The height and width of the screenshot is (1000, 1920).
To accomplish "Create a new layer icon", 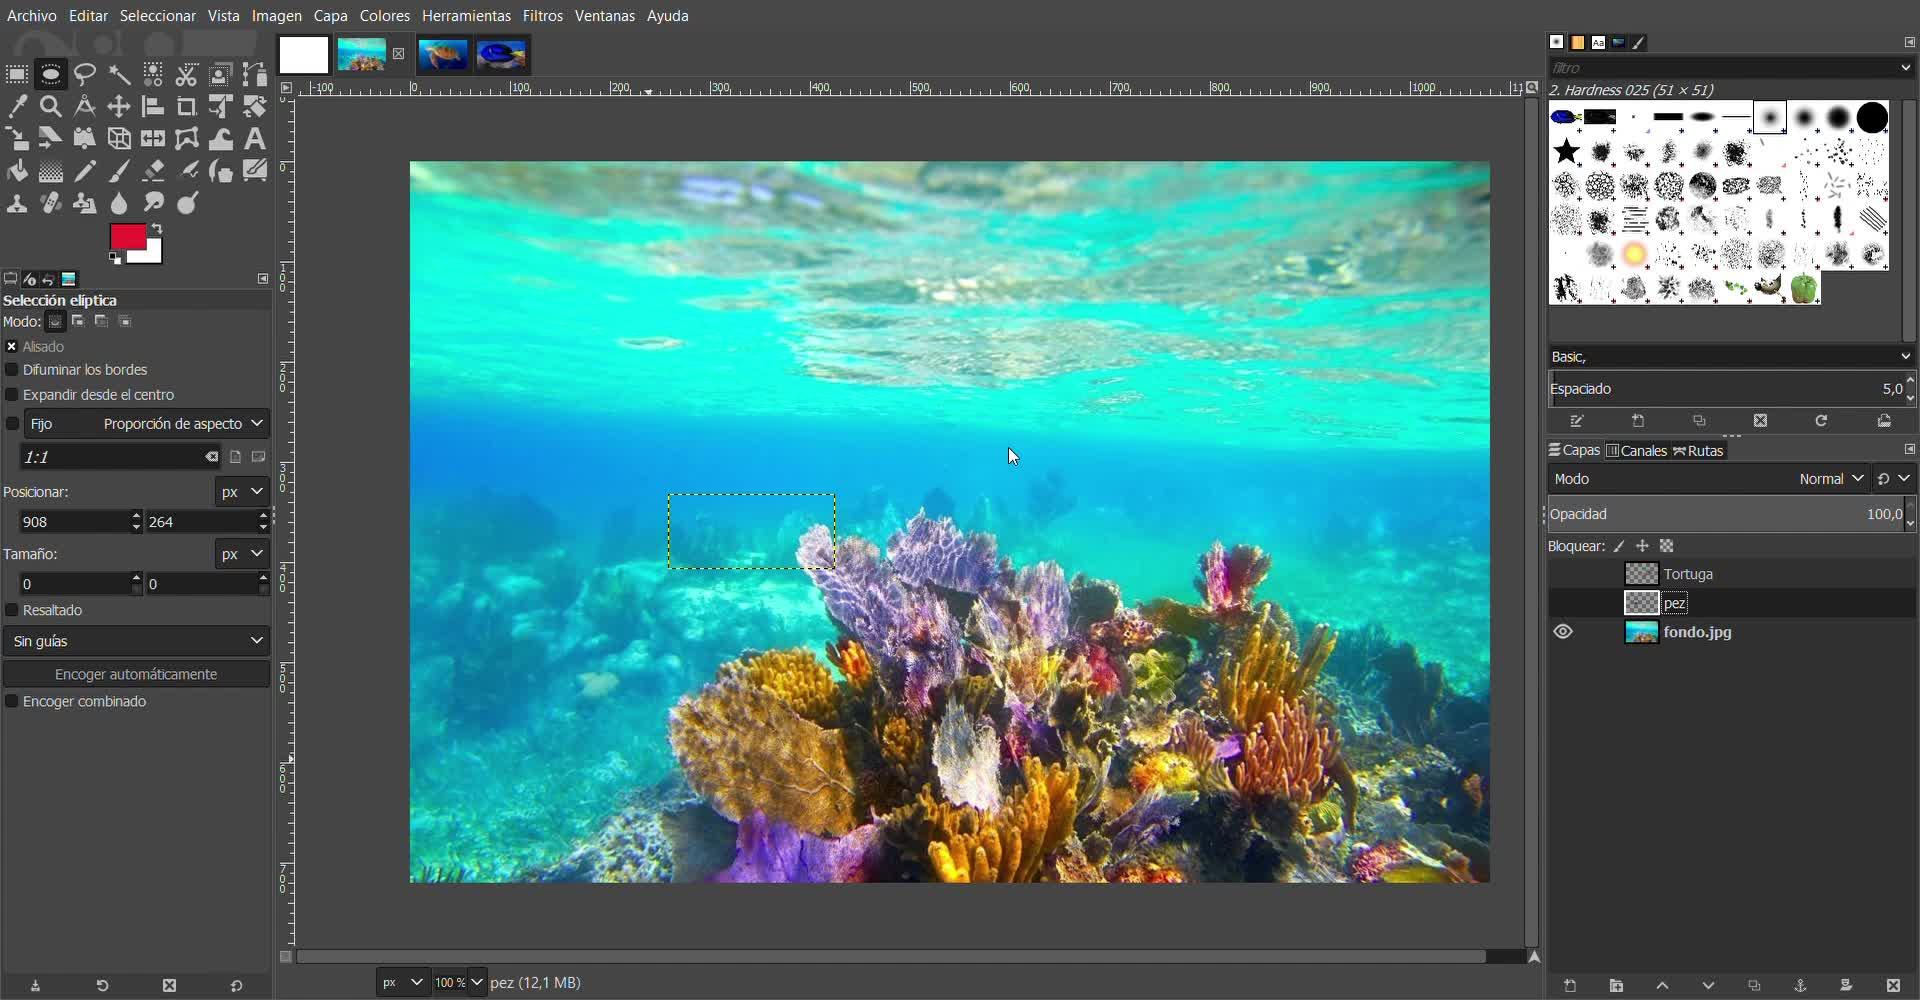I will point(1570,986).
